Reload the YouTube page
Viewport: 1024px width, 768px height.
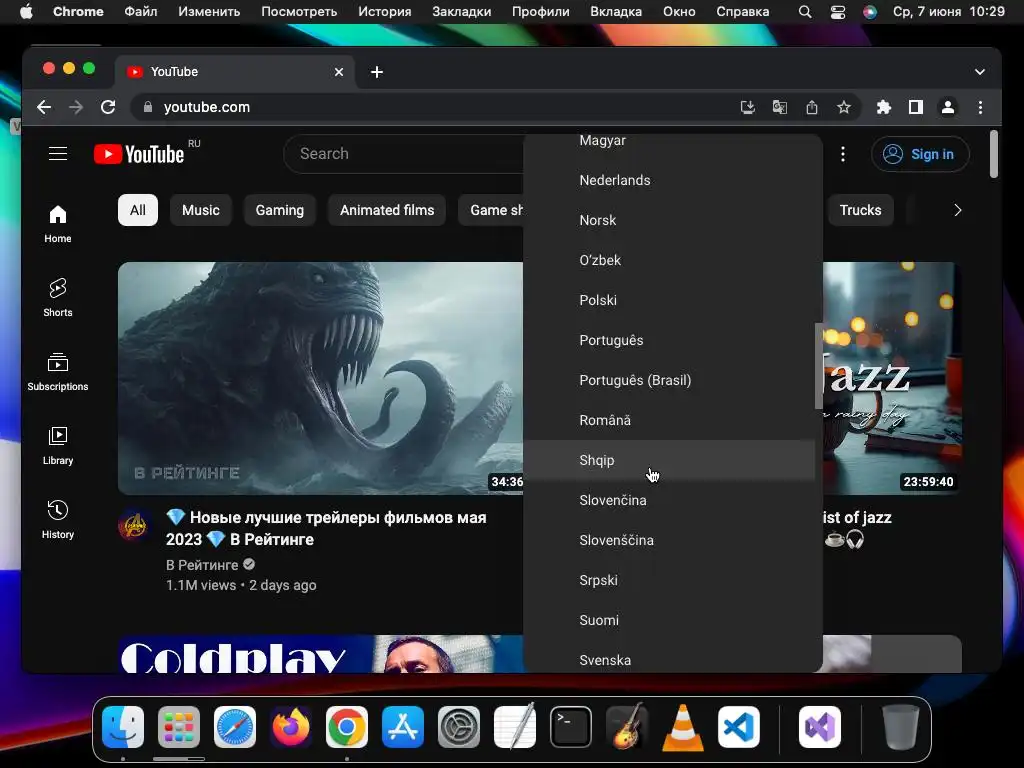pos(108,107)
